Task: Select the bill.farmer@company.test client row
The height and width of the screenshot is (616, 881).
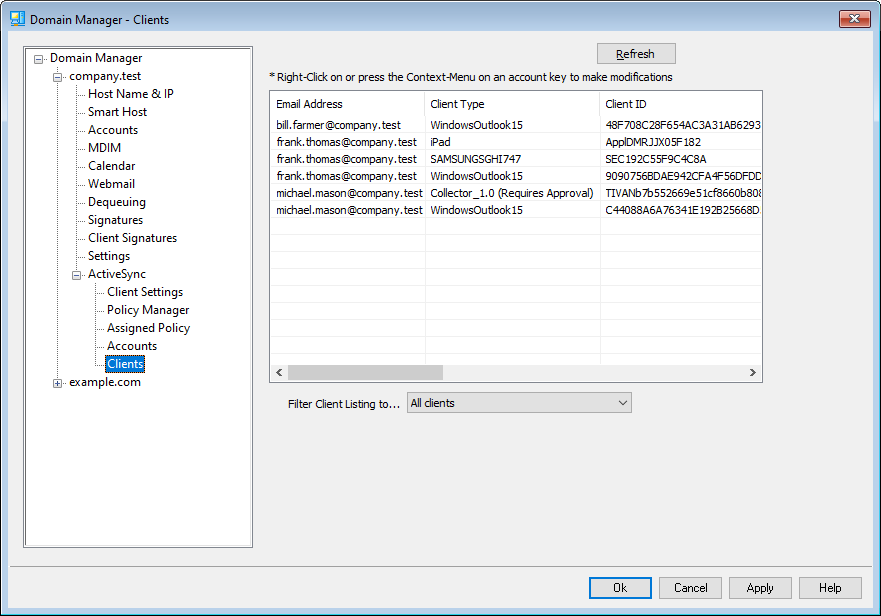Action: tap(338, 125)
